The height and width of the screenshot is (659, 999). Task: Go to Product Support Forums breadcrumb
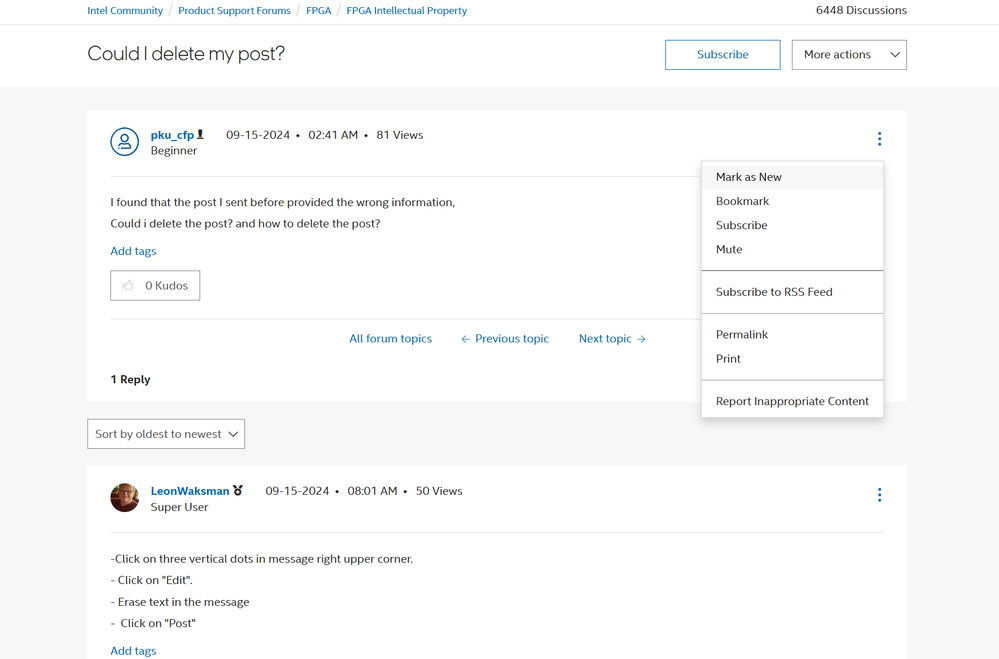pyautogui.click(x=234, y=11)
